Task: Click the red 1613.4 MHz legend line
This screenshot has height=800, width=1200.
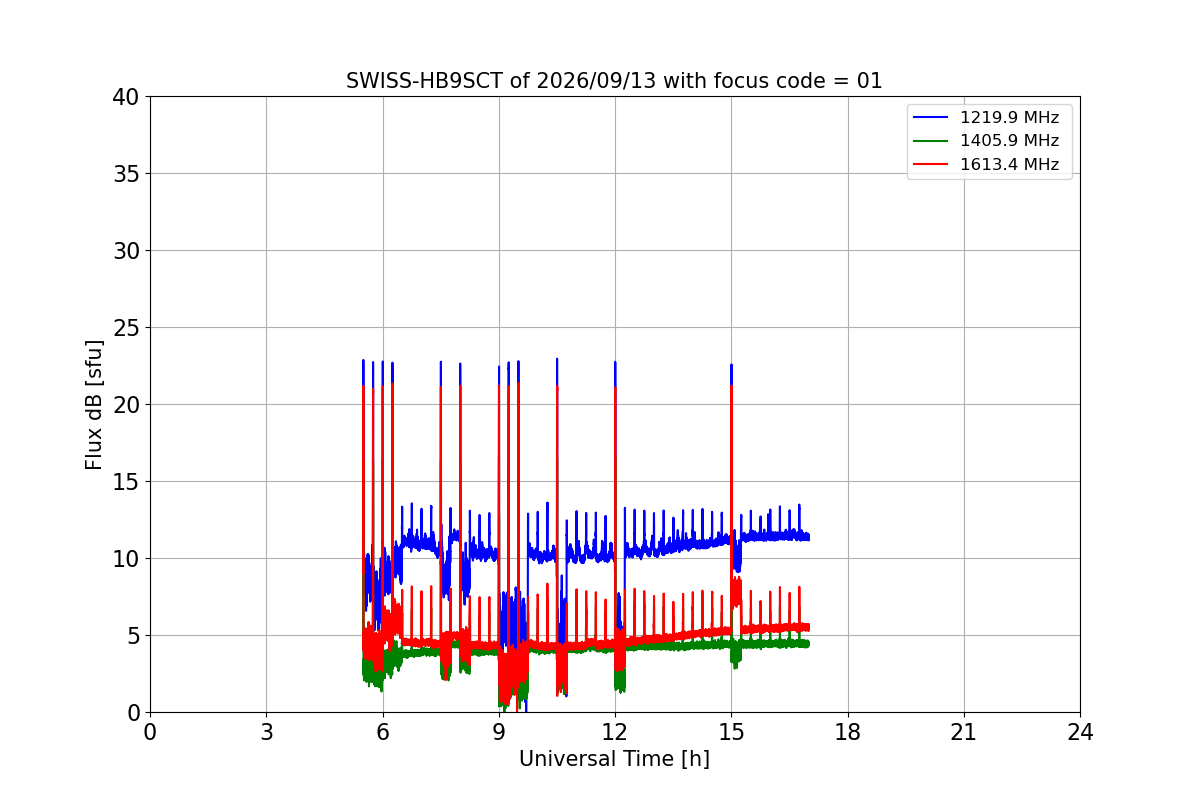Action: click(x=931, y=165)
